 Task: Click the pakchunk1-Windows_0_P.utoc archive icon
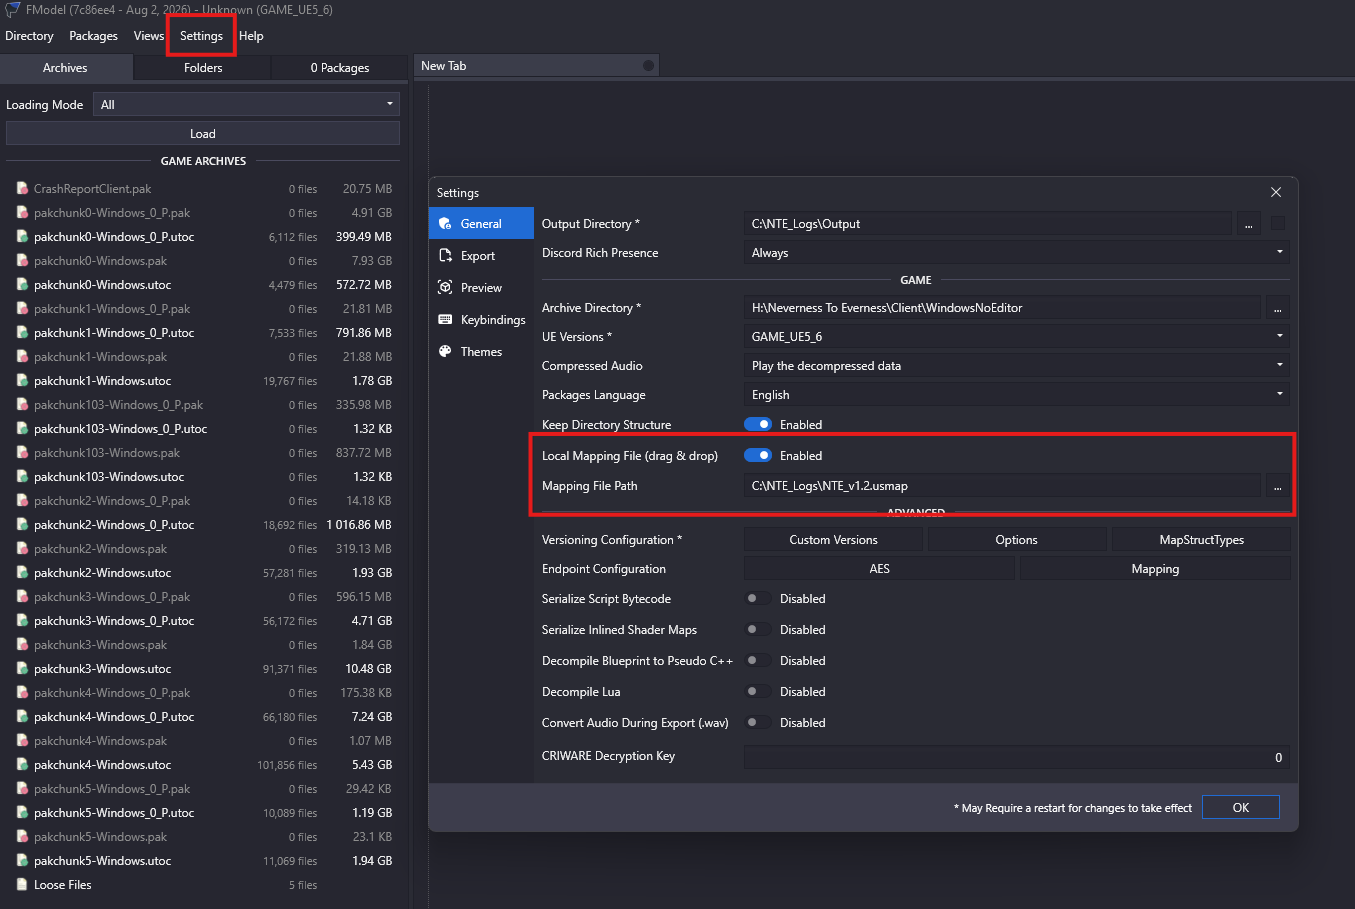point(22,333)
